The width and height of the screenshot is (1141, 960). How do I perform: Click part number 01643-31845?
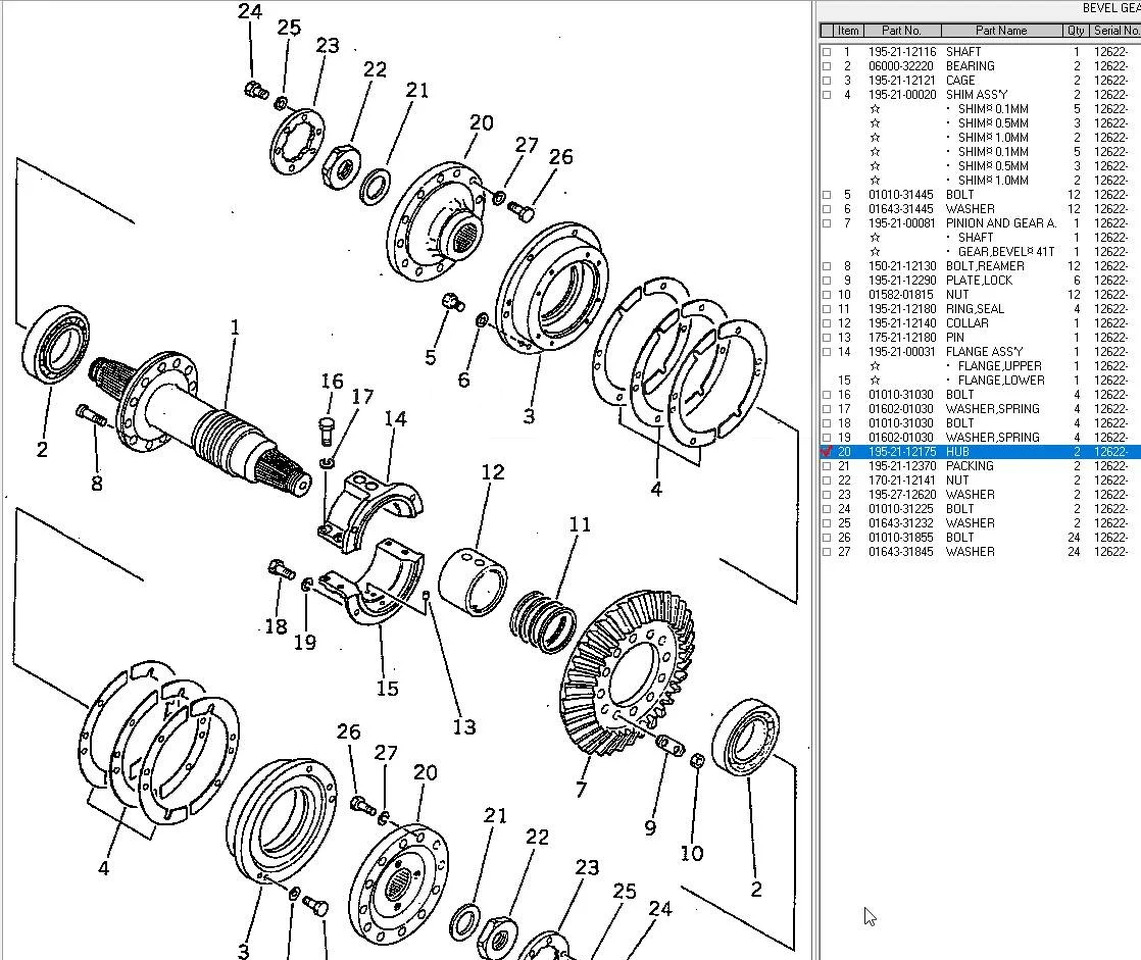[x=901, y=552]
